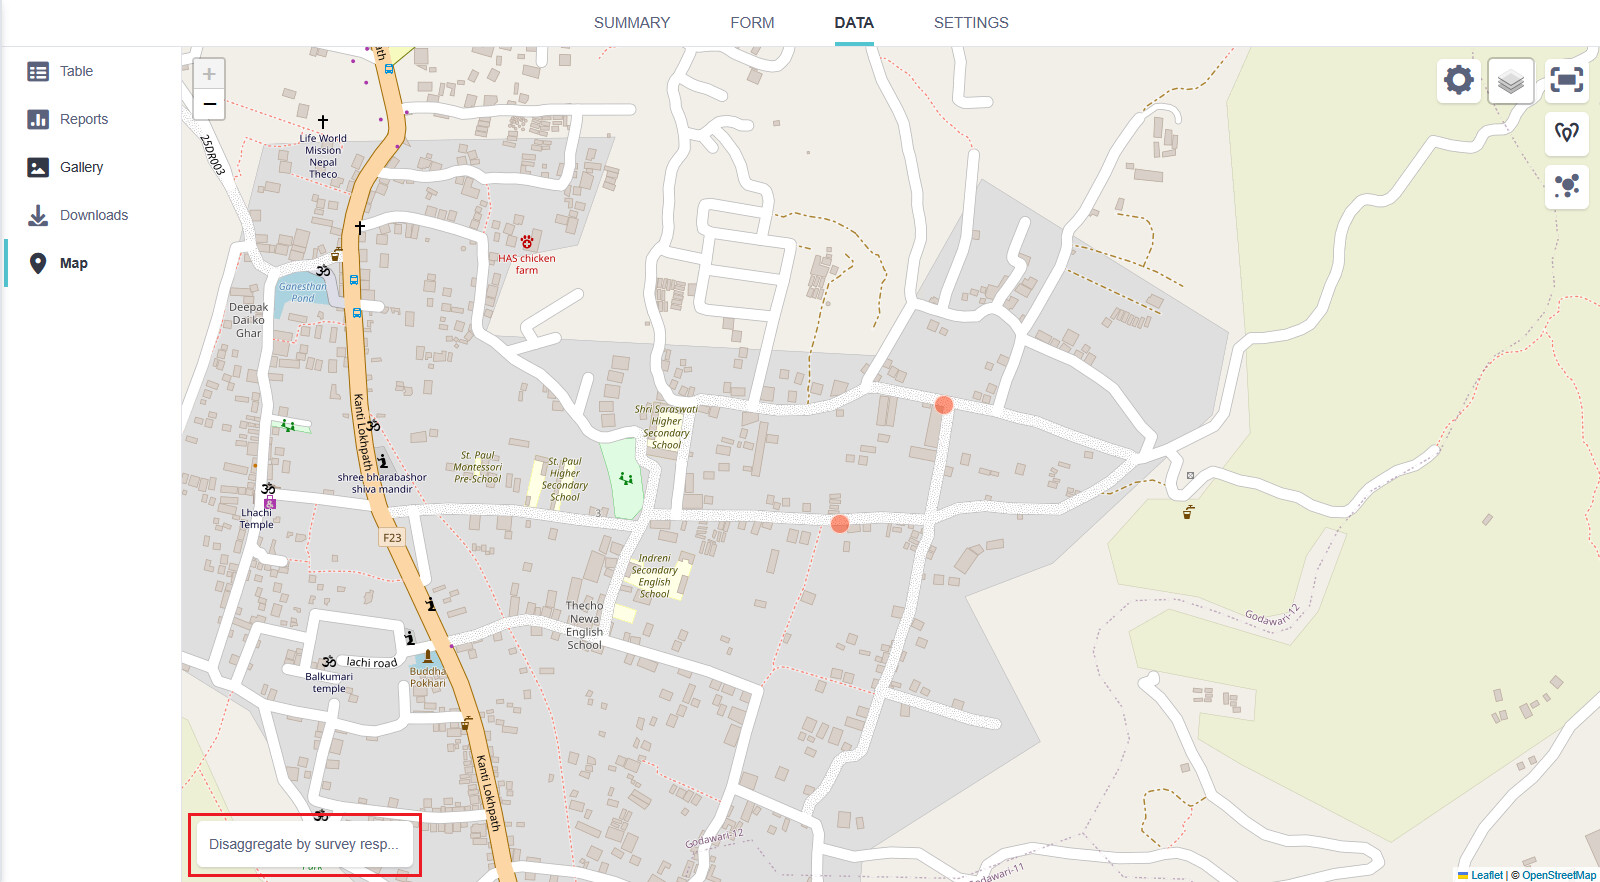Open the Downloads section
1600x882 pixels.
pyautogui.click(x=93, y=215)
